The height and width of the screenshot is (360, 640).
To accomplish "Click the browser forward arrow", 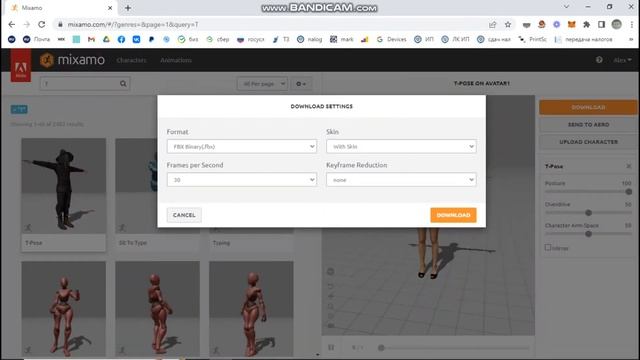I will click(27, 24).
